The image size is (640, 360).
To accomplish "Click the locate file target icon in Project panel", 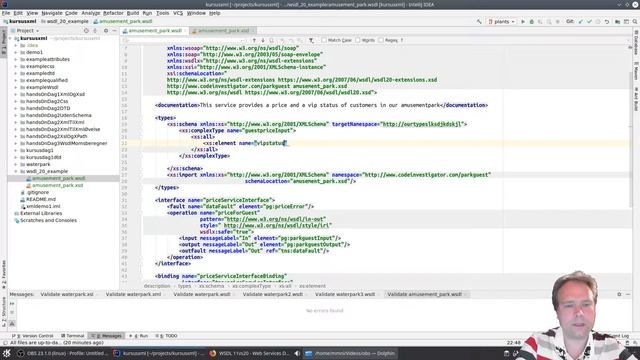I will pos(86,31).
